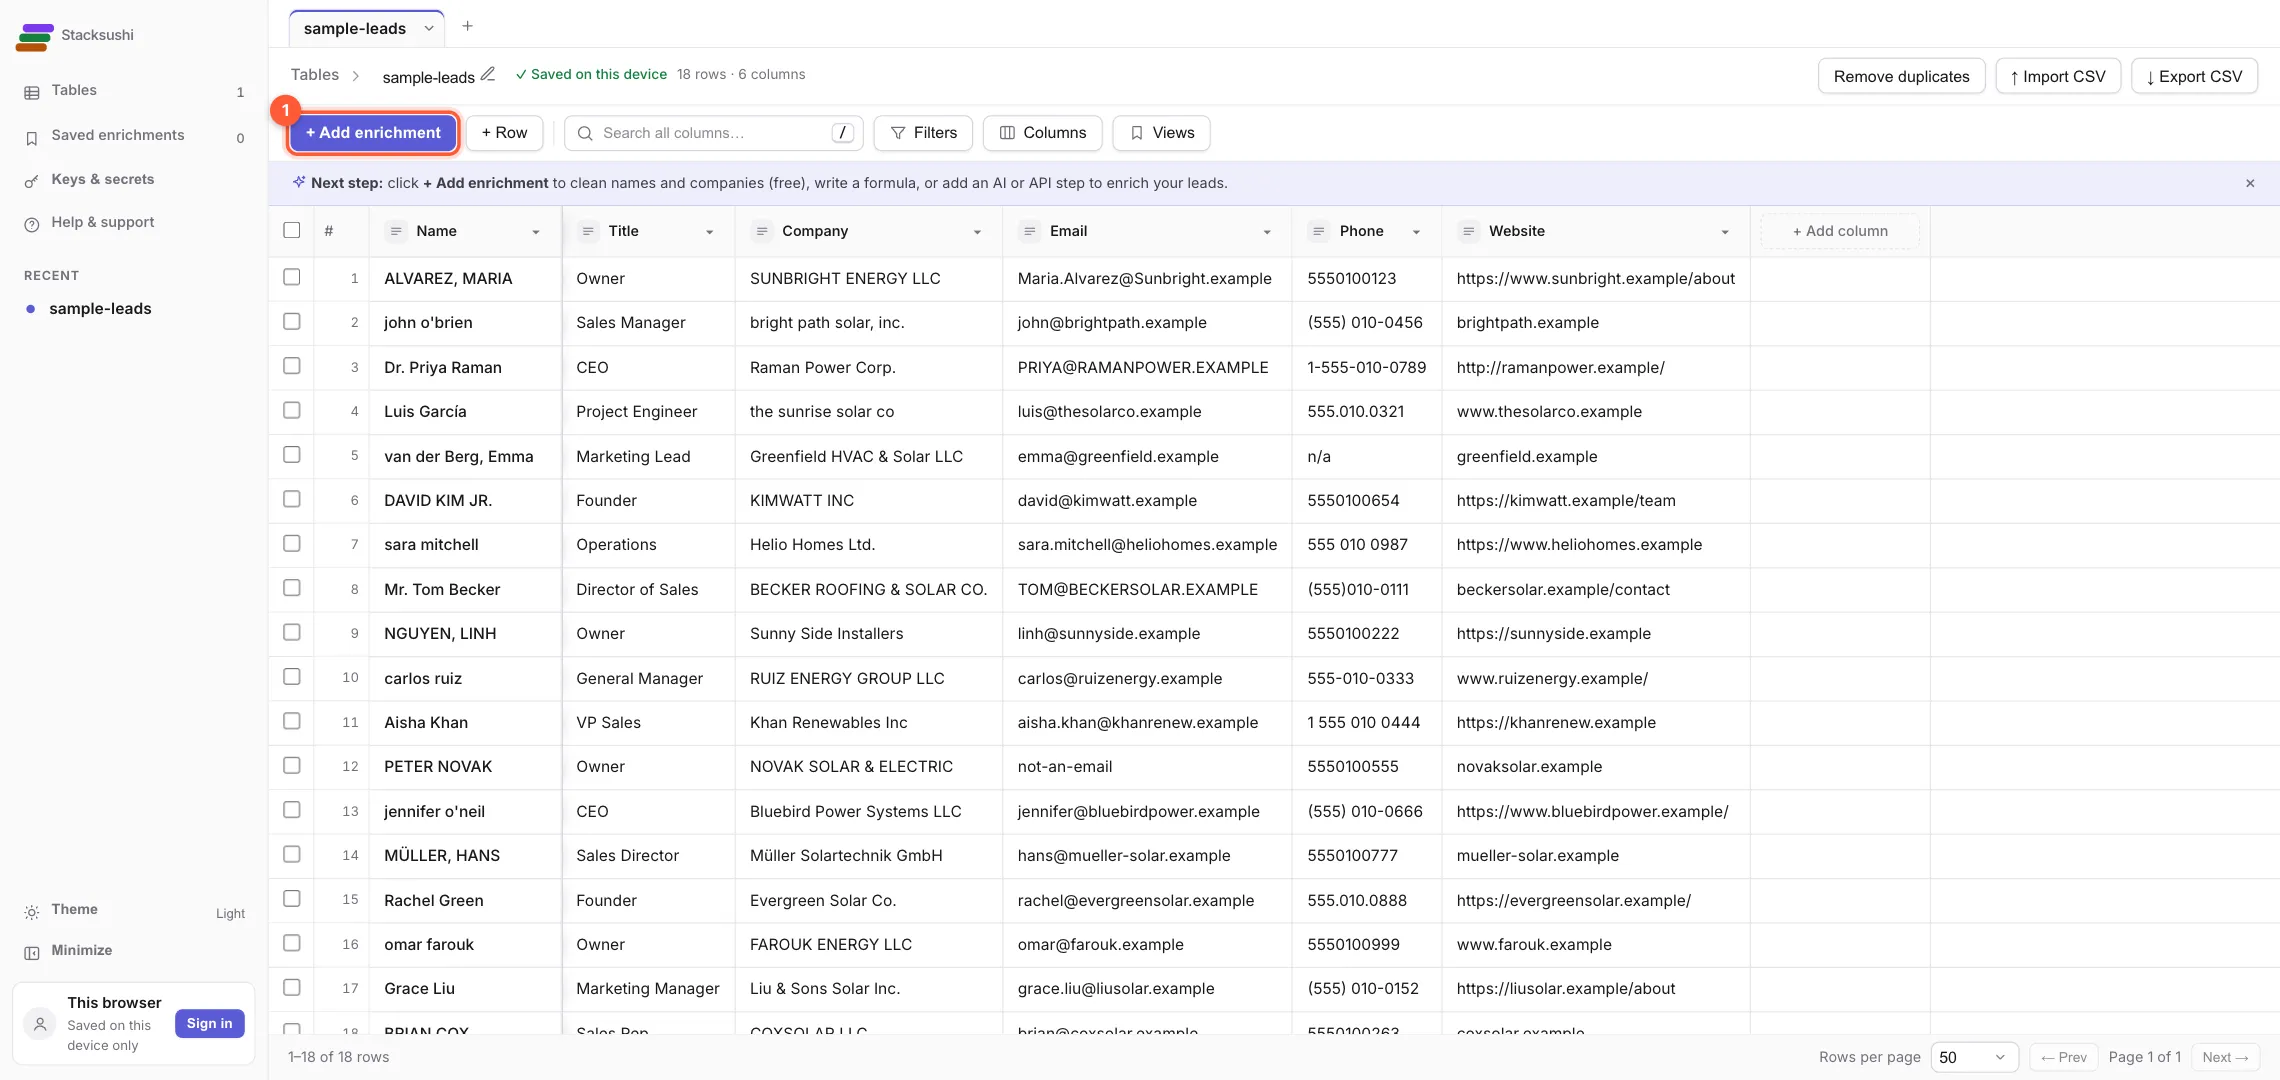The width and height of the screenshot is (2280, 1080).
Task: Open Help & support
Action: pyautogui.click(x=134, y=223)
